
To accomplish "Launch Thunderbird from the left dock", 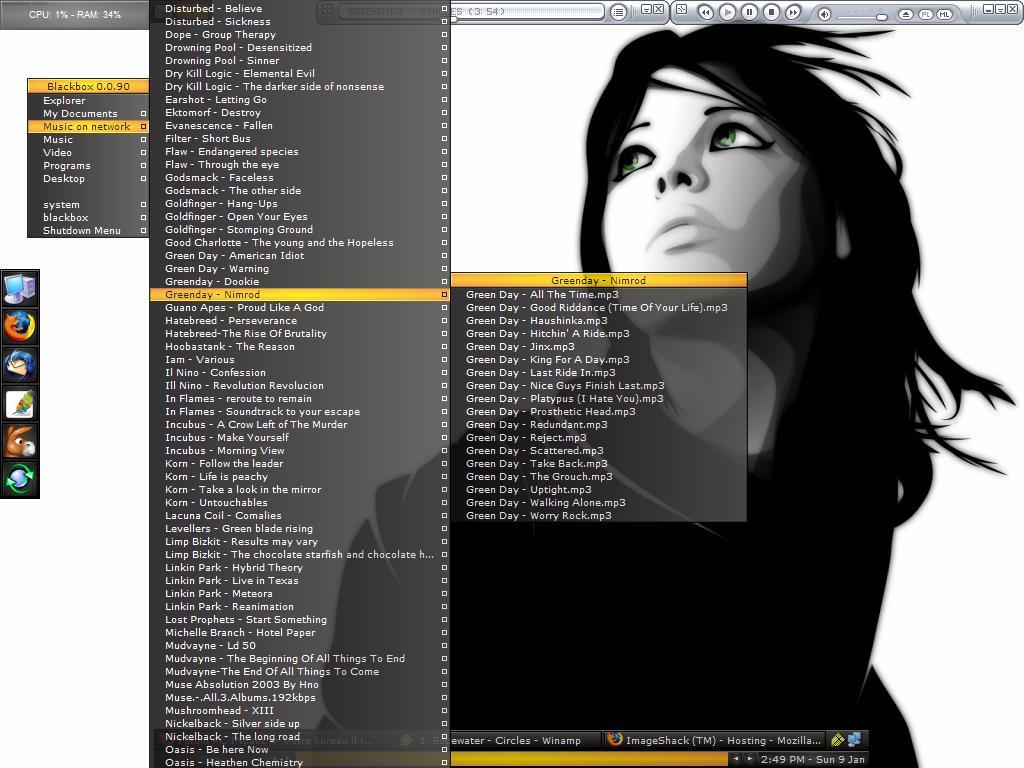I will [20, 365].
